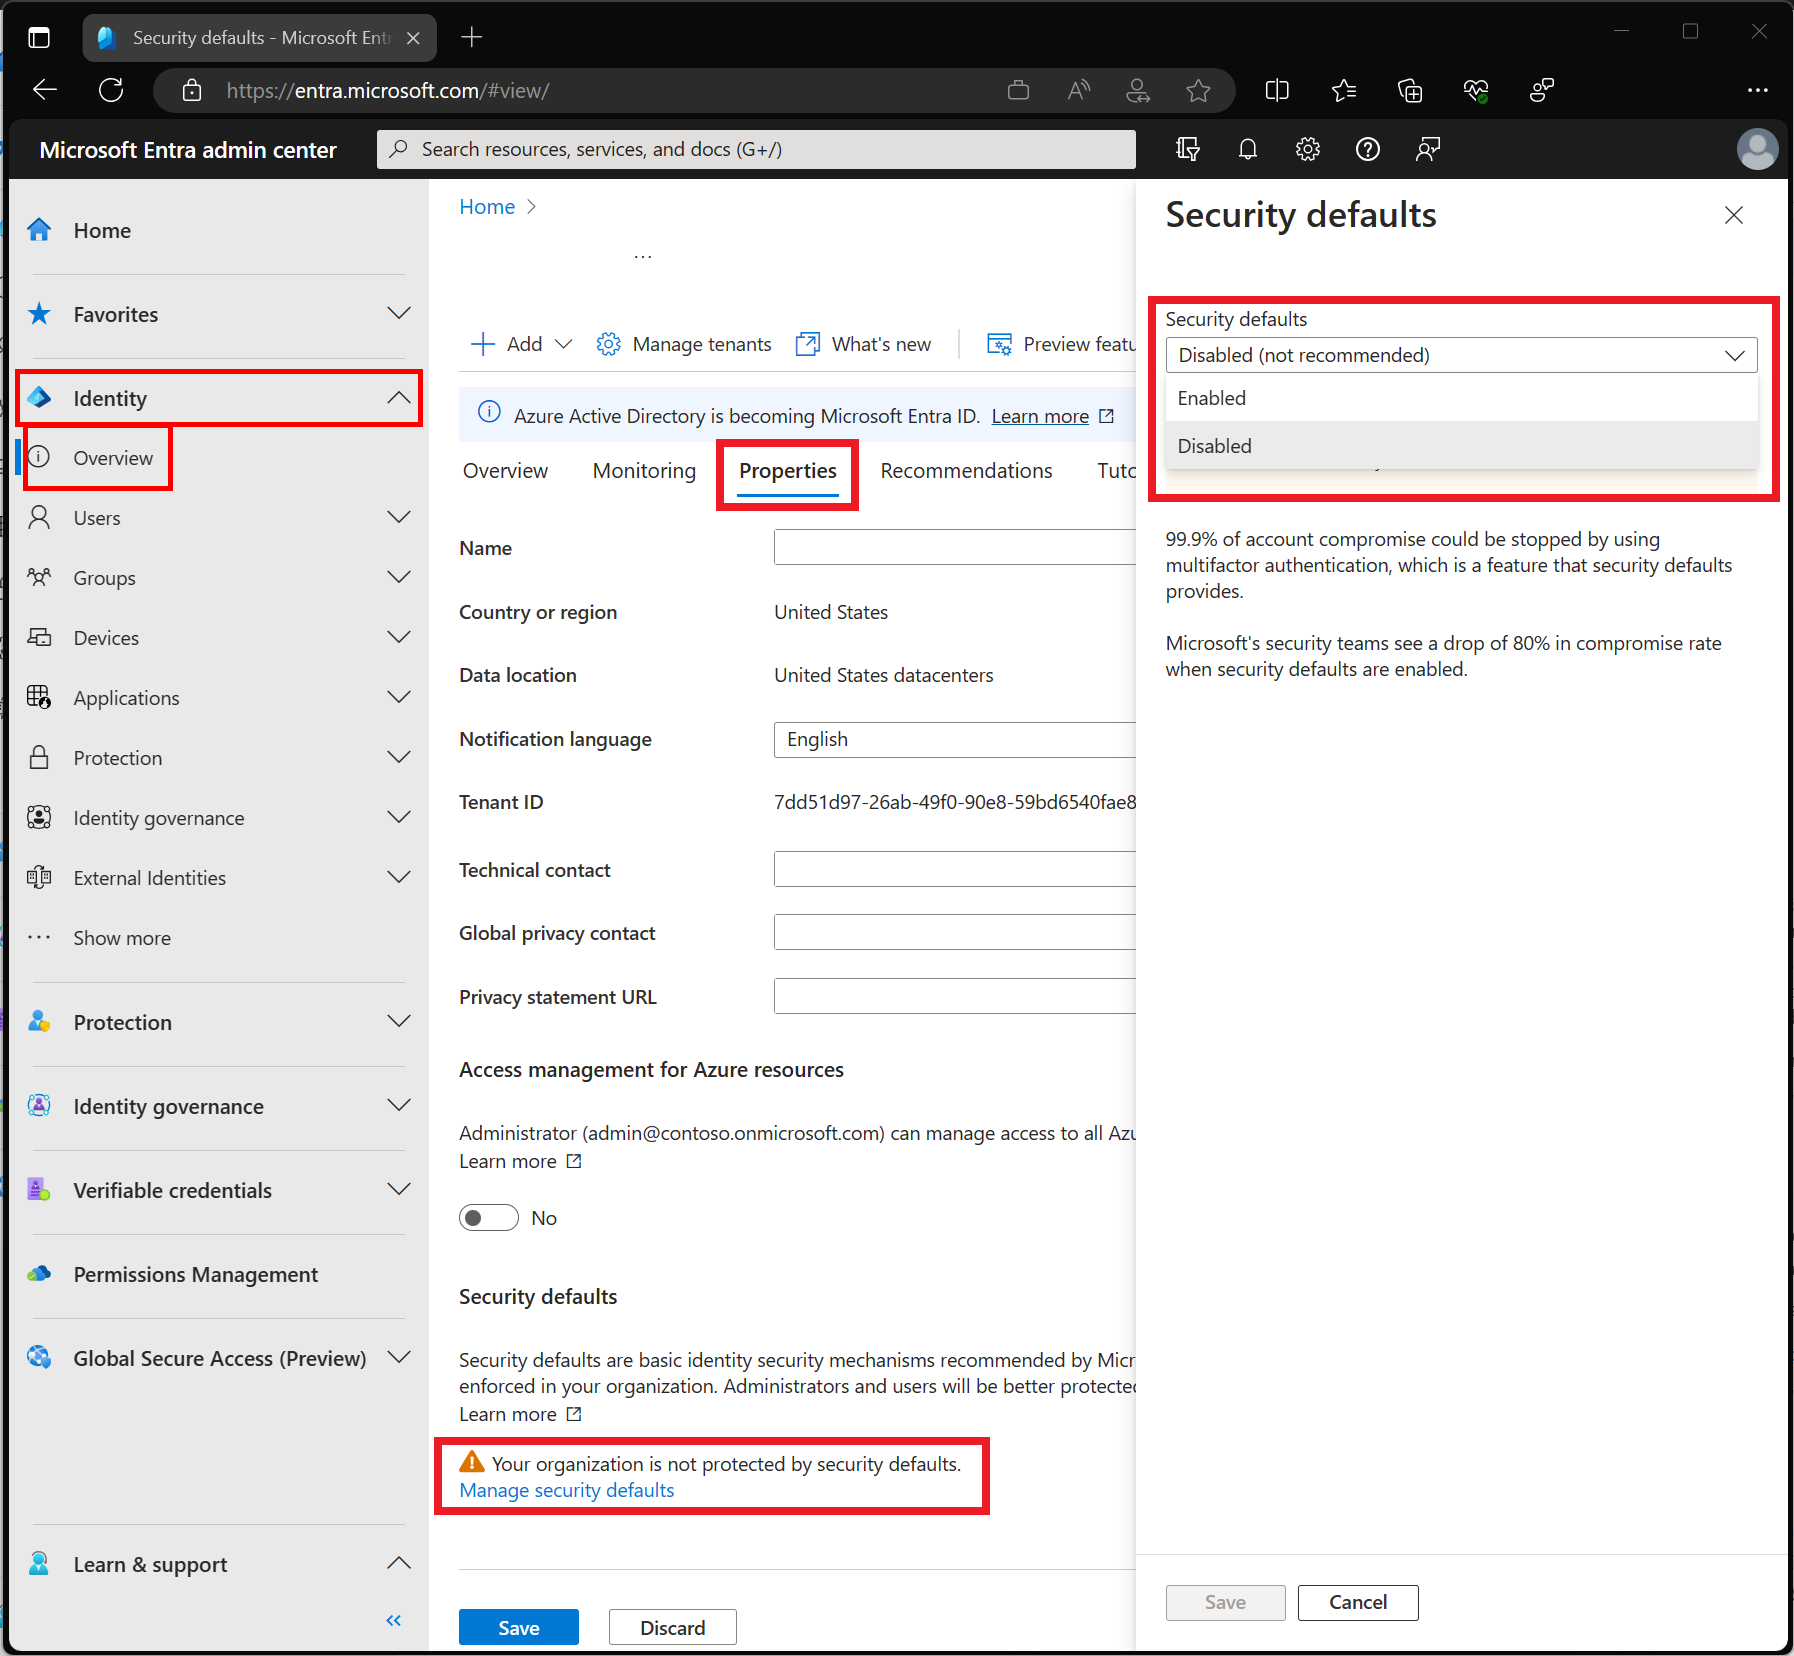Viewport: 1794px width, 1656px height.
Task: Select Disabled in Security defaults list
Action: coord(1461,446)
